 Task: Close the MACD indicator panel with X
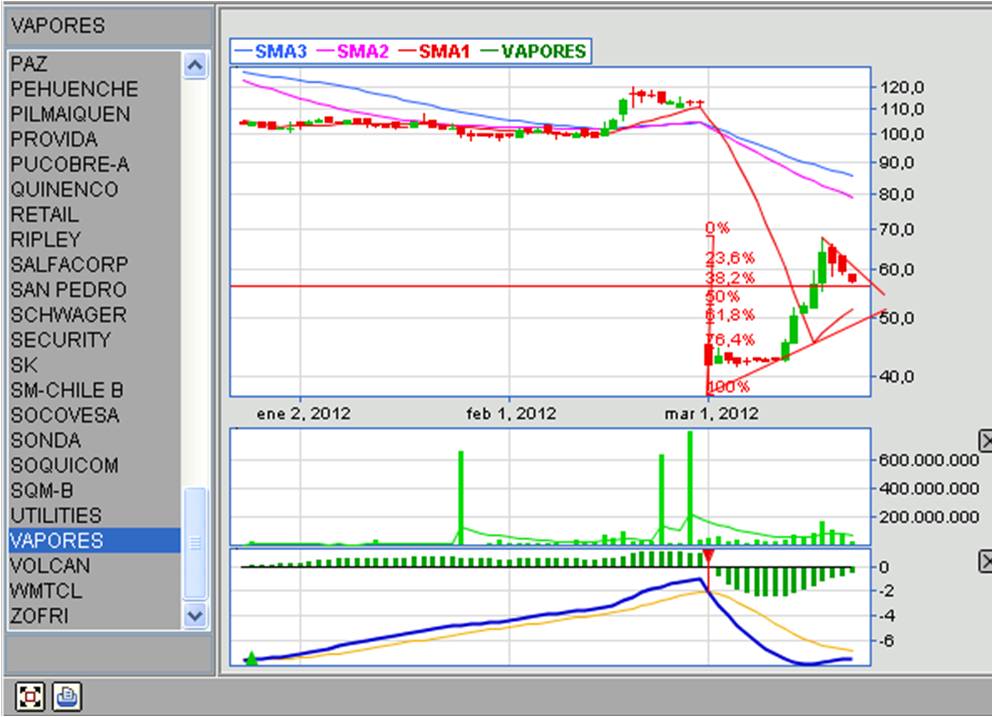pos(986,561)
